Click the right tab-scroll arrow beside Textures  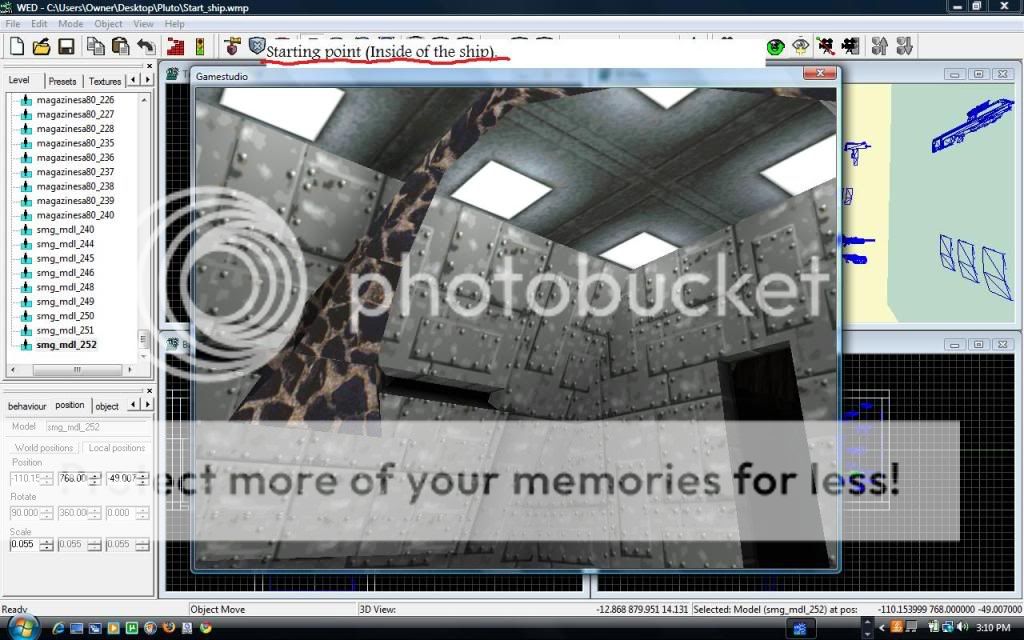click(x=148, y=80)
